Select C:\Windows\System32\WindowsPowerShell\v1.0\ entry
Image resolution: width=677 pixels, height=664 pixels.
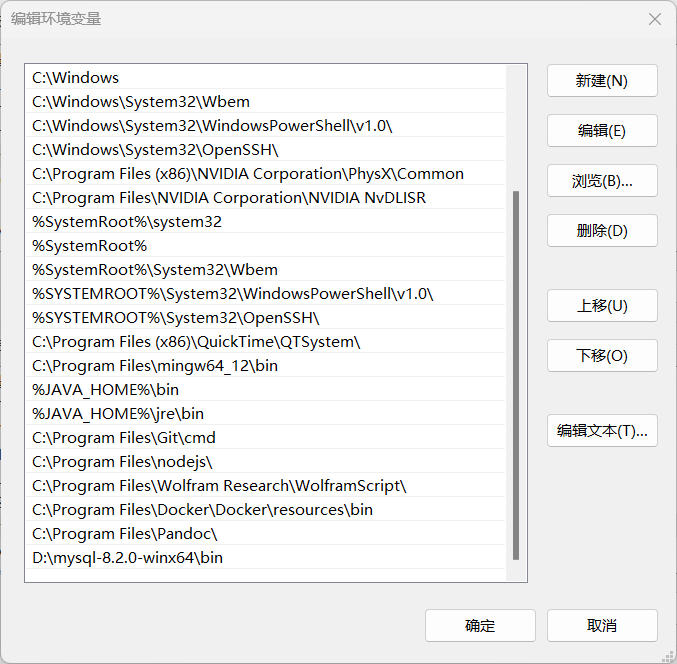coord(266,126)
